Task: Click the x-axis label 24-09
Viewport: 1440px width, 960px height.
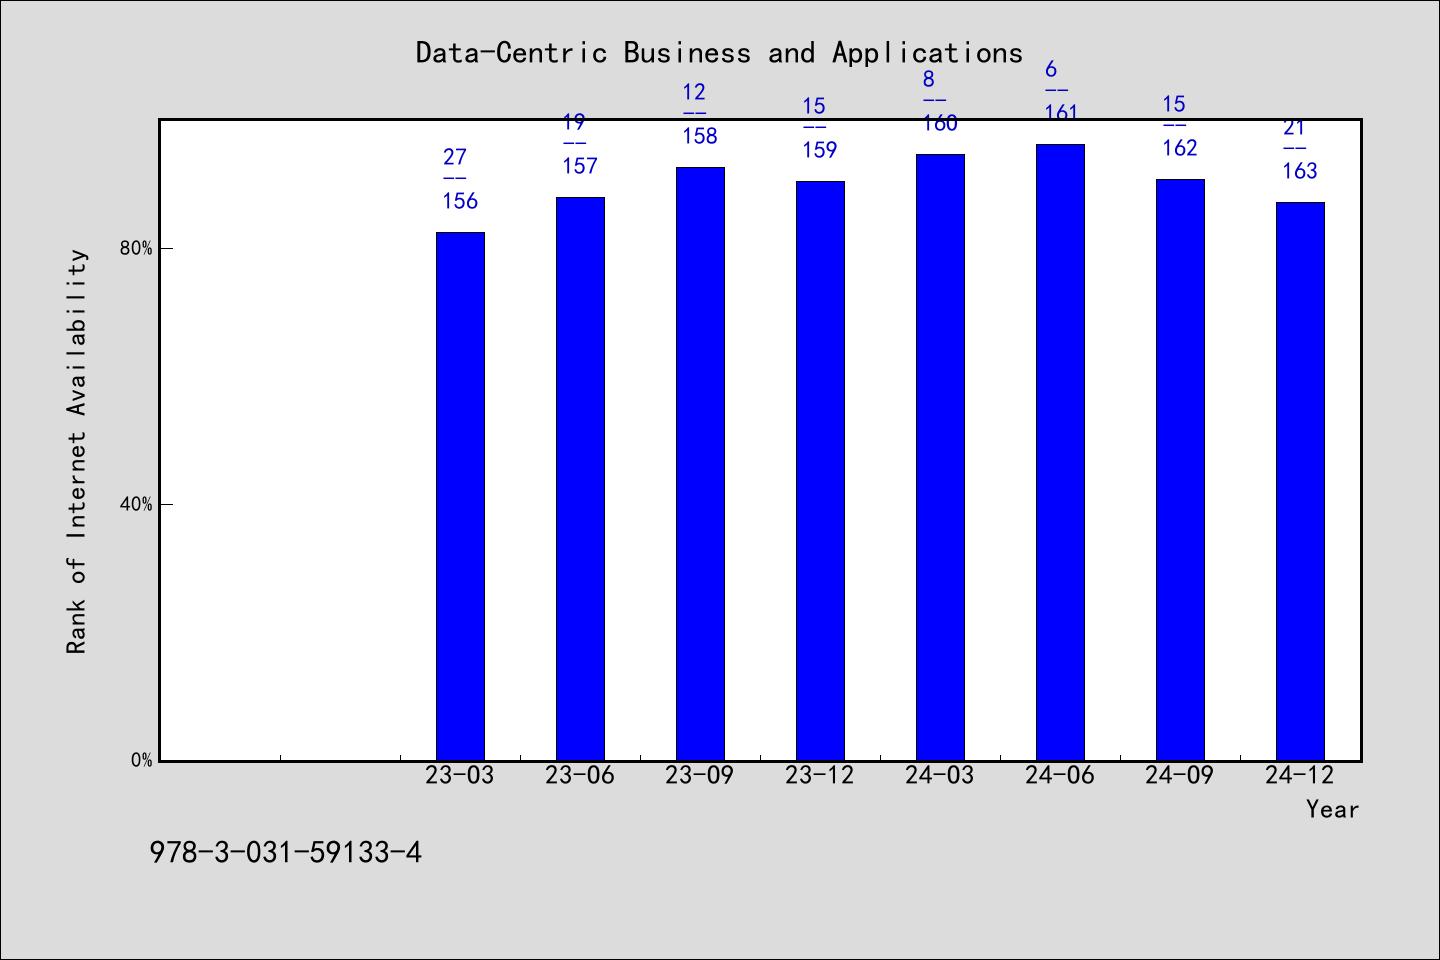Action: (1180, 775)
